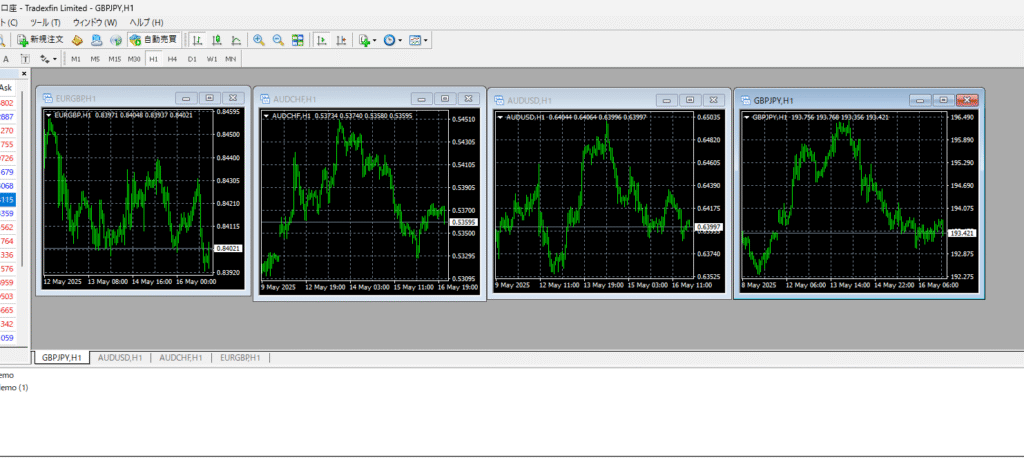This screenshot has height=458, width=1024.
Task: Launch MetaEditor via yellow book icon
Action: point(77,40)
